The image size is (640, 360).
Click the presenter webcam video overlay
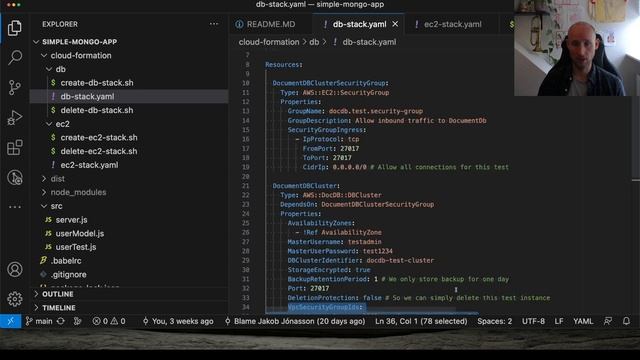[x=577, y=48]
